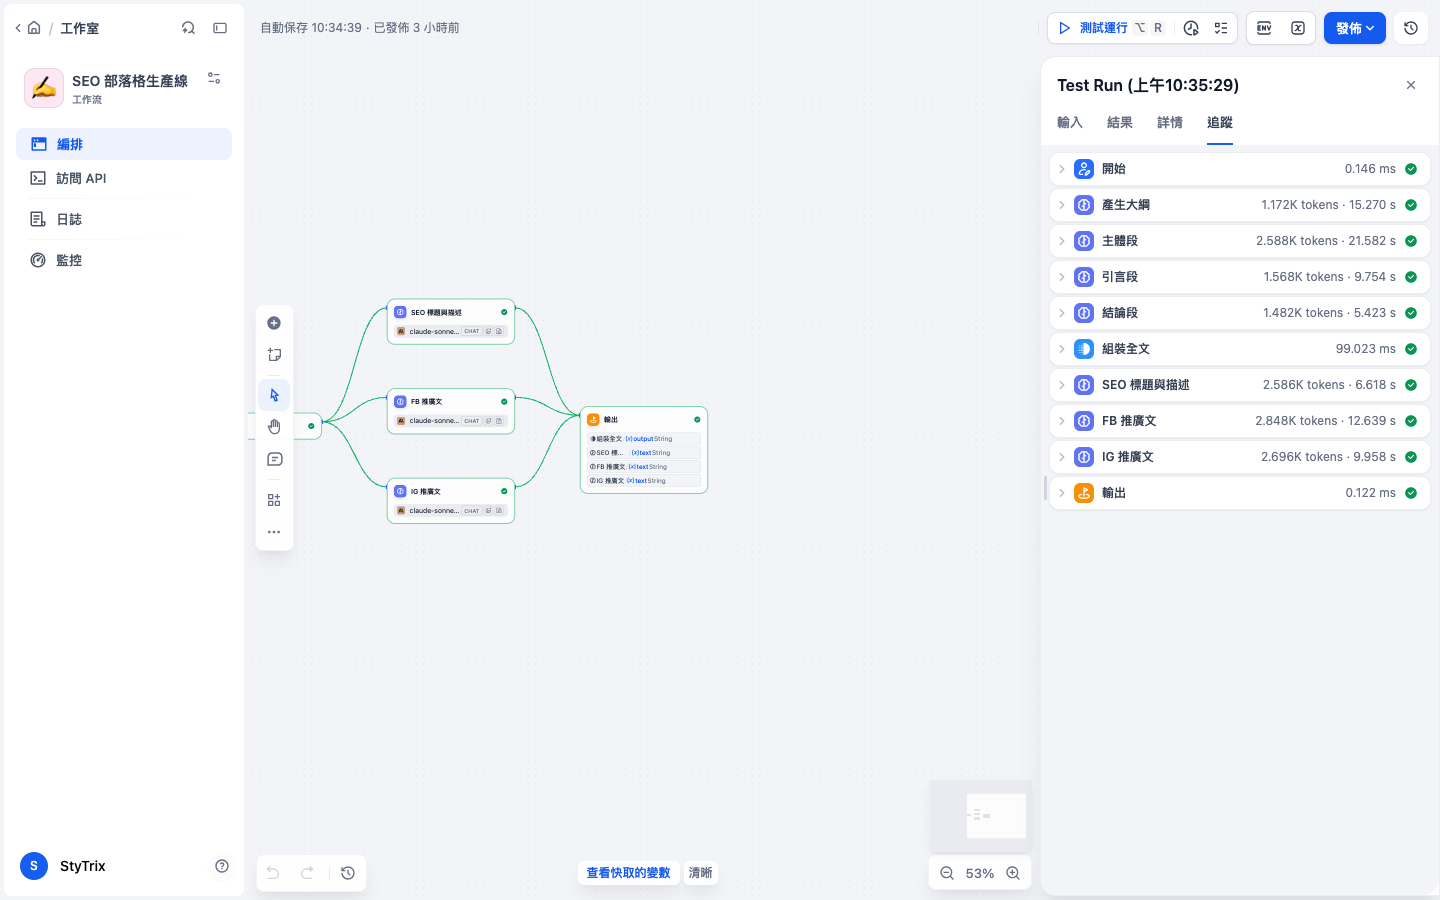Click the 測試運行 test run button
The height and width of the screenshot is (900, 1440).
coord(1110,28)
